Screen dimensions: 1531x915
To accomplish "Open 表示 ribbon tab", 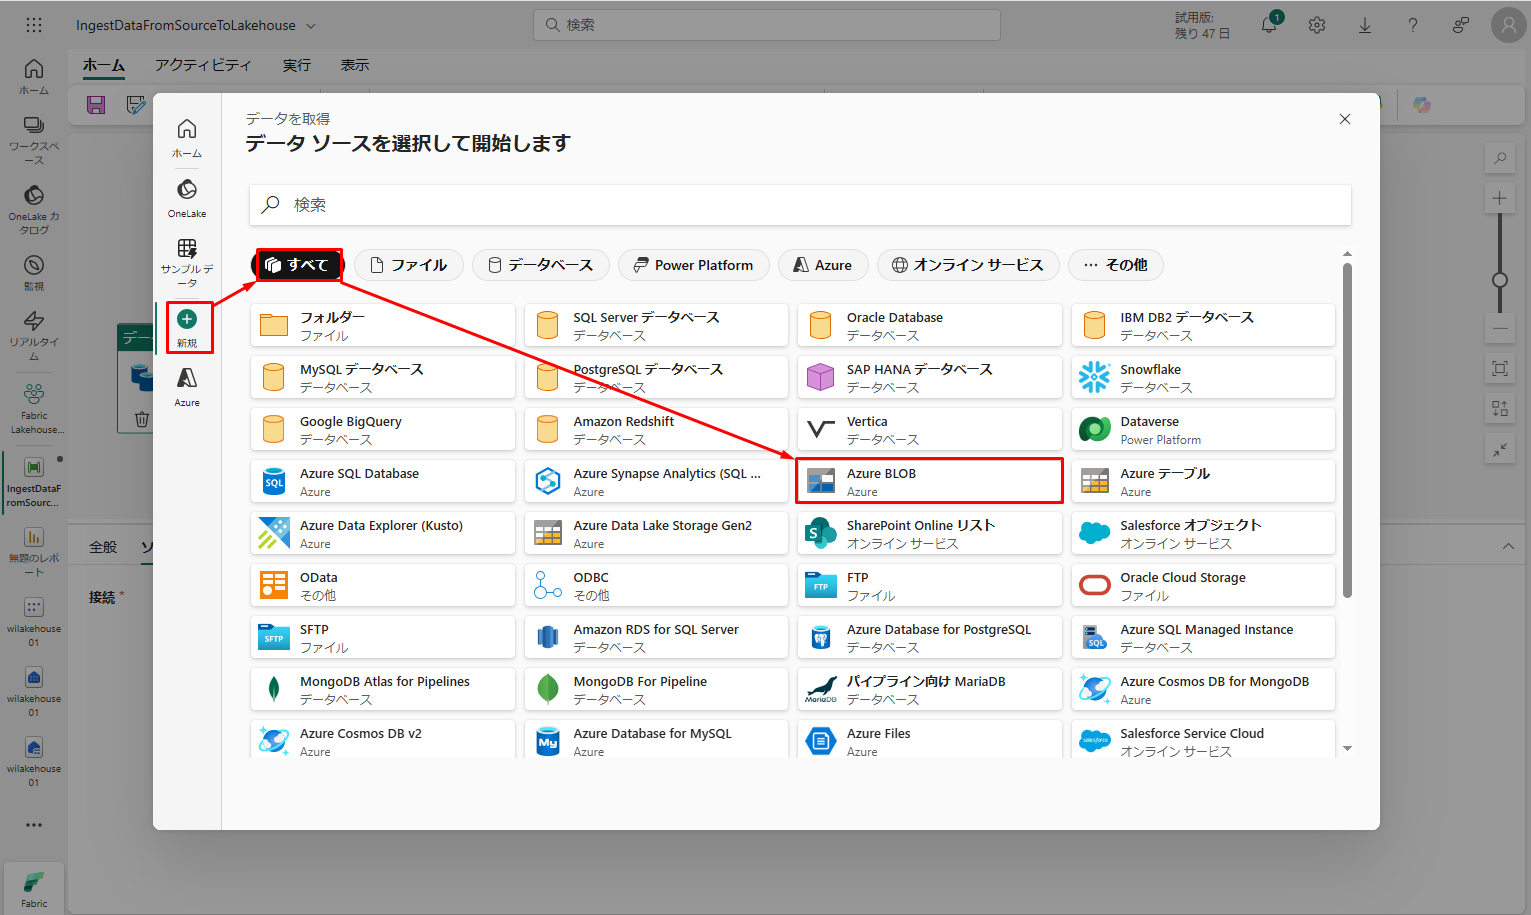I will pyautogui.click(x=355, y=65).
